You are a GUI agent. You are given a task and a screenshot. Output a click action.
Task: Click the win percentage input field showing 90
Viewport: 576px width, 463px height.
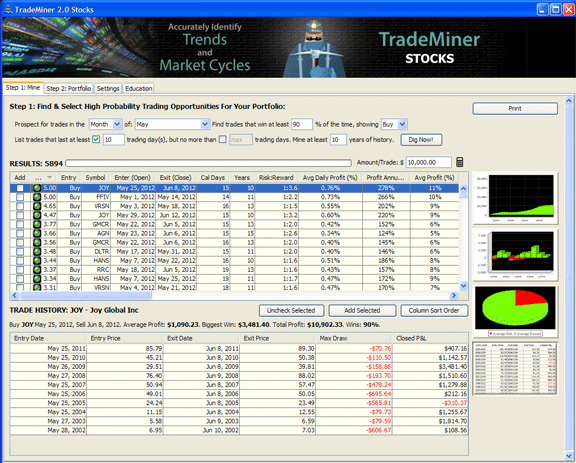point(302,124)
